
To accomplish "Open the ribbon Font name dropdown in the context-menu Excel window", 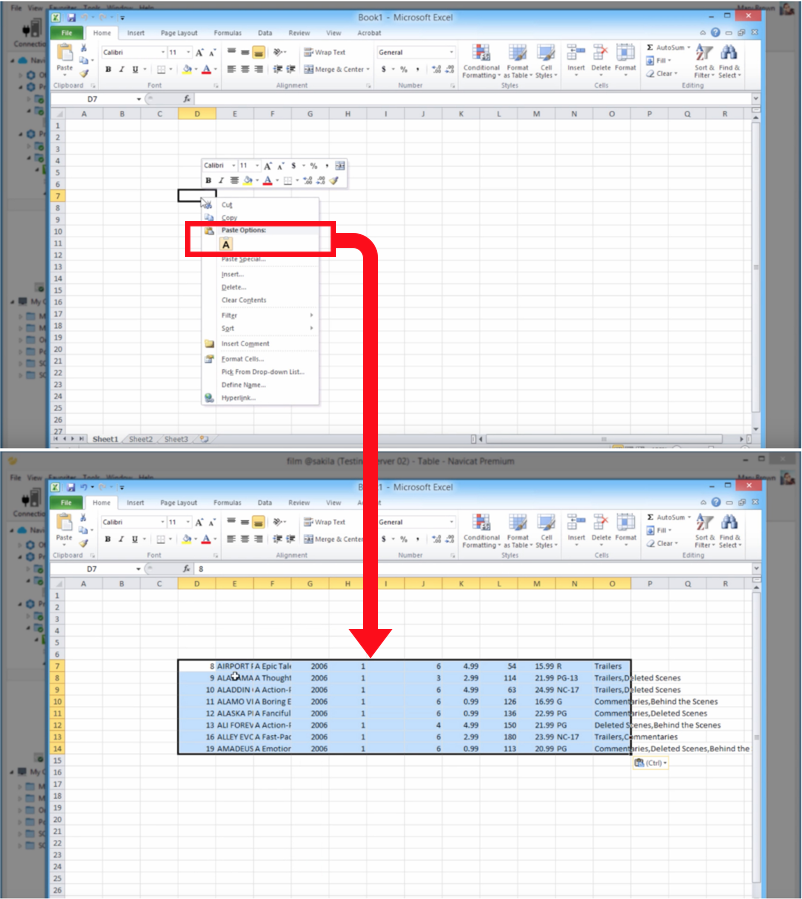I will pos(163,52).
